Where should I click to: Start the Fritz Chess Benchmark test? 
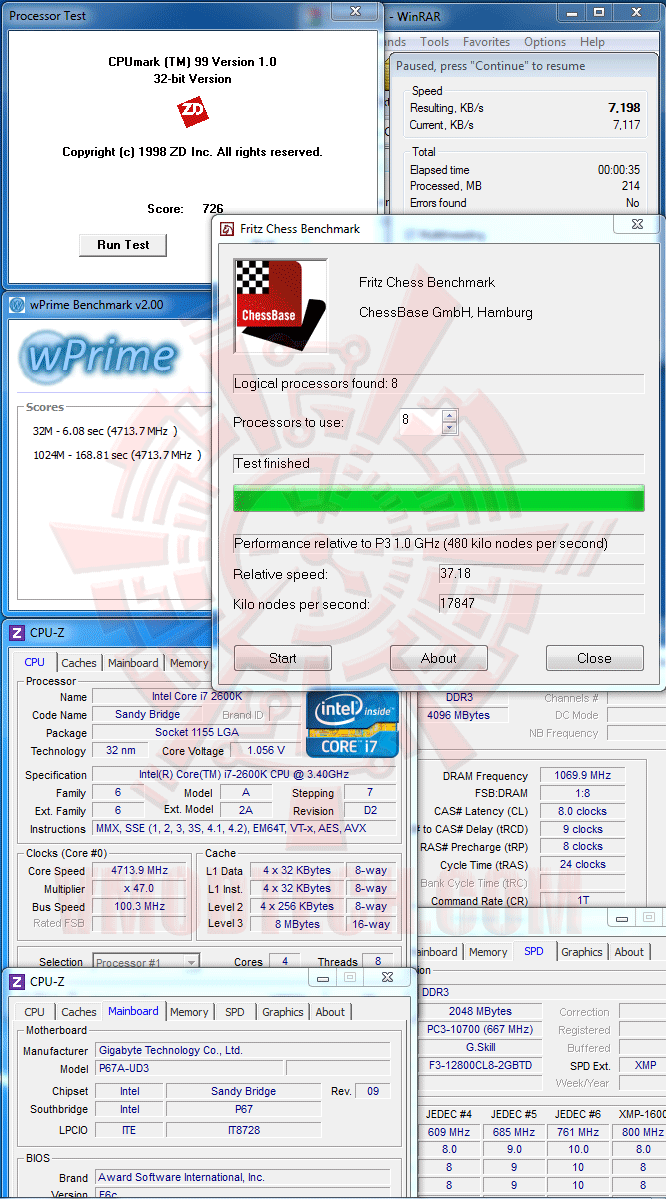(x=283, y=658)
